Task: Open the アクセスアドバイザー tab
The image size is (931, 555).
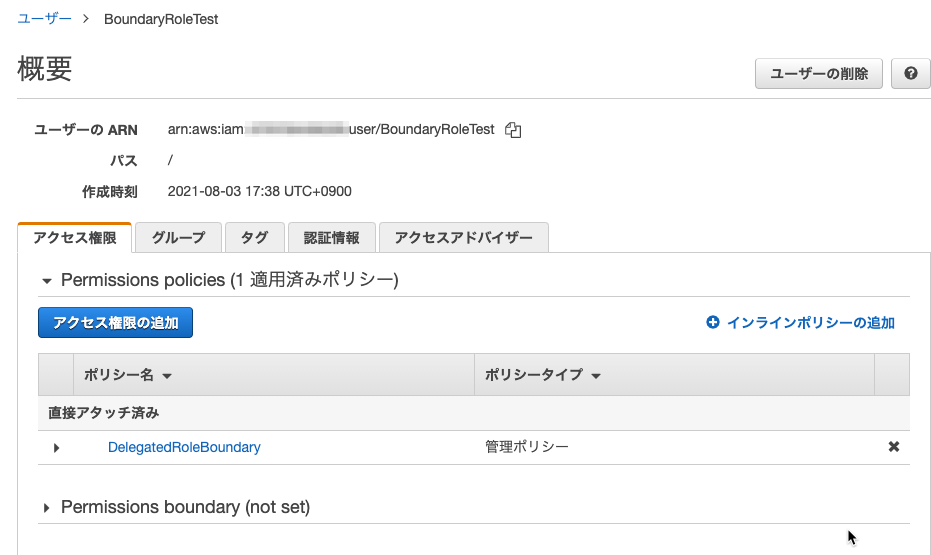Action: (464, 237)
